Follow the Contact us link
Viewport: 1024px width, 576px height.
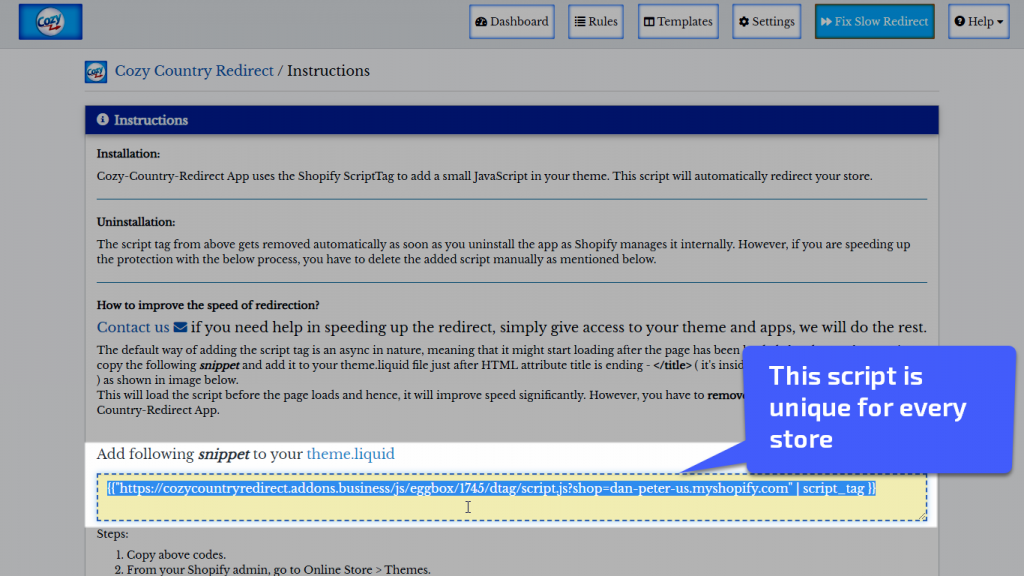pos(133,327)
